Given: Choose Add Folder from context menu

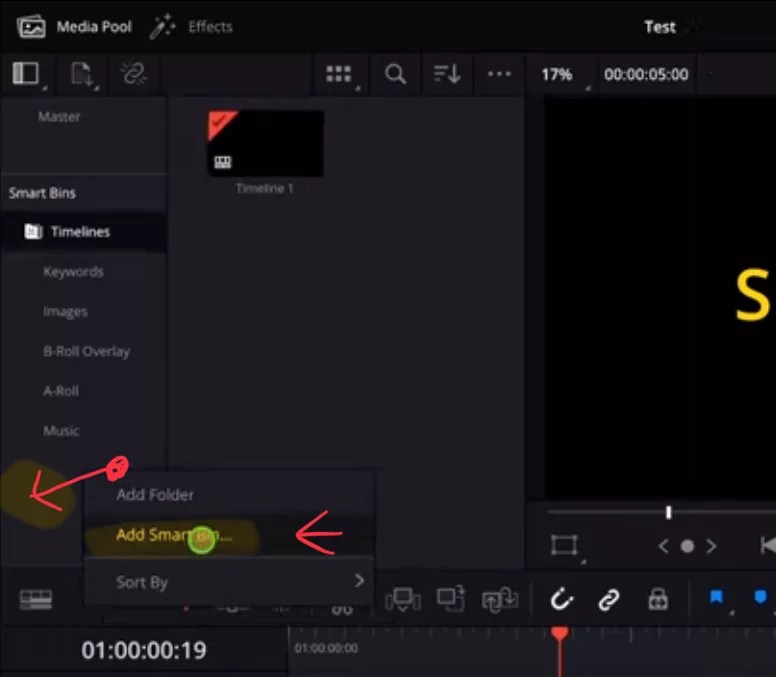Looking at the screenshot, I should 229,494.
